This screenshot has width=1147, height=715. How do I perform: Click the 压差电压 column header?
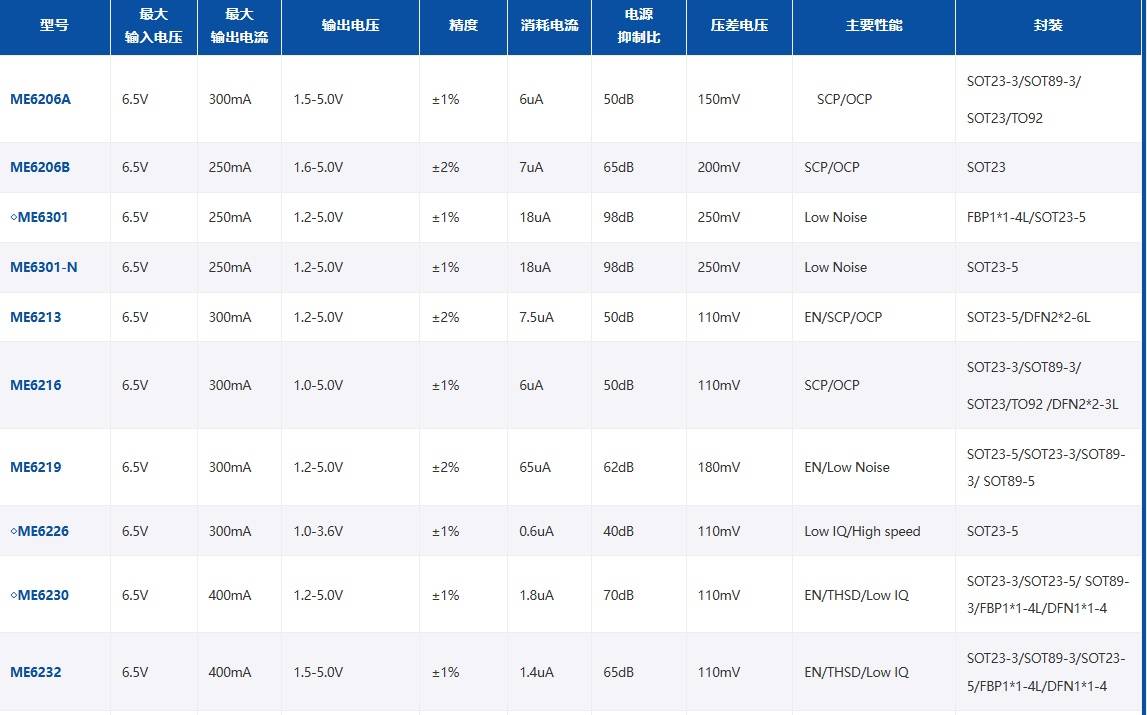coord(739,26)
